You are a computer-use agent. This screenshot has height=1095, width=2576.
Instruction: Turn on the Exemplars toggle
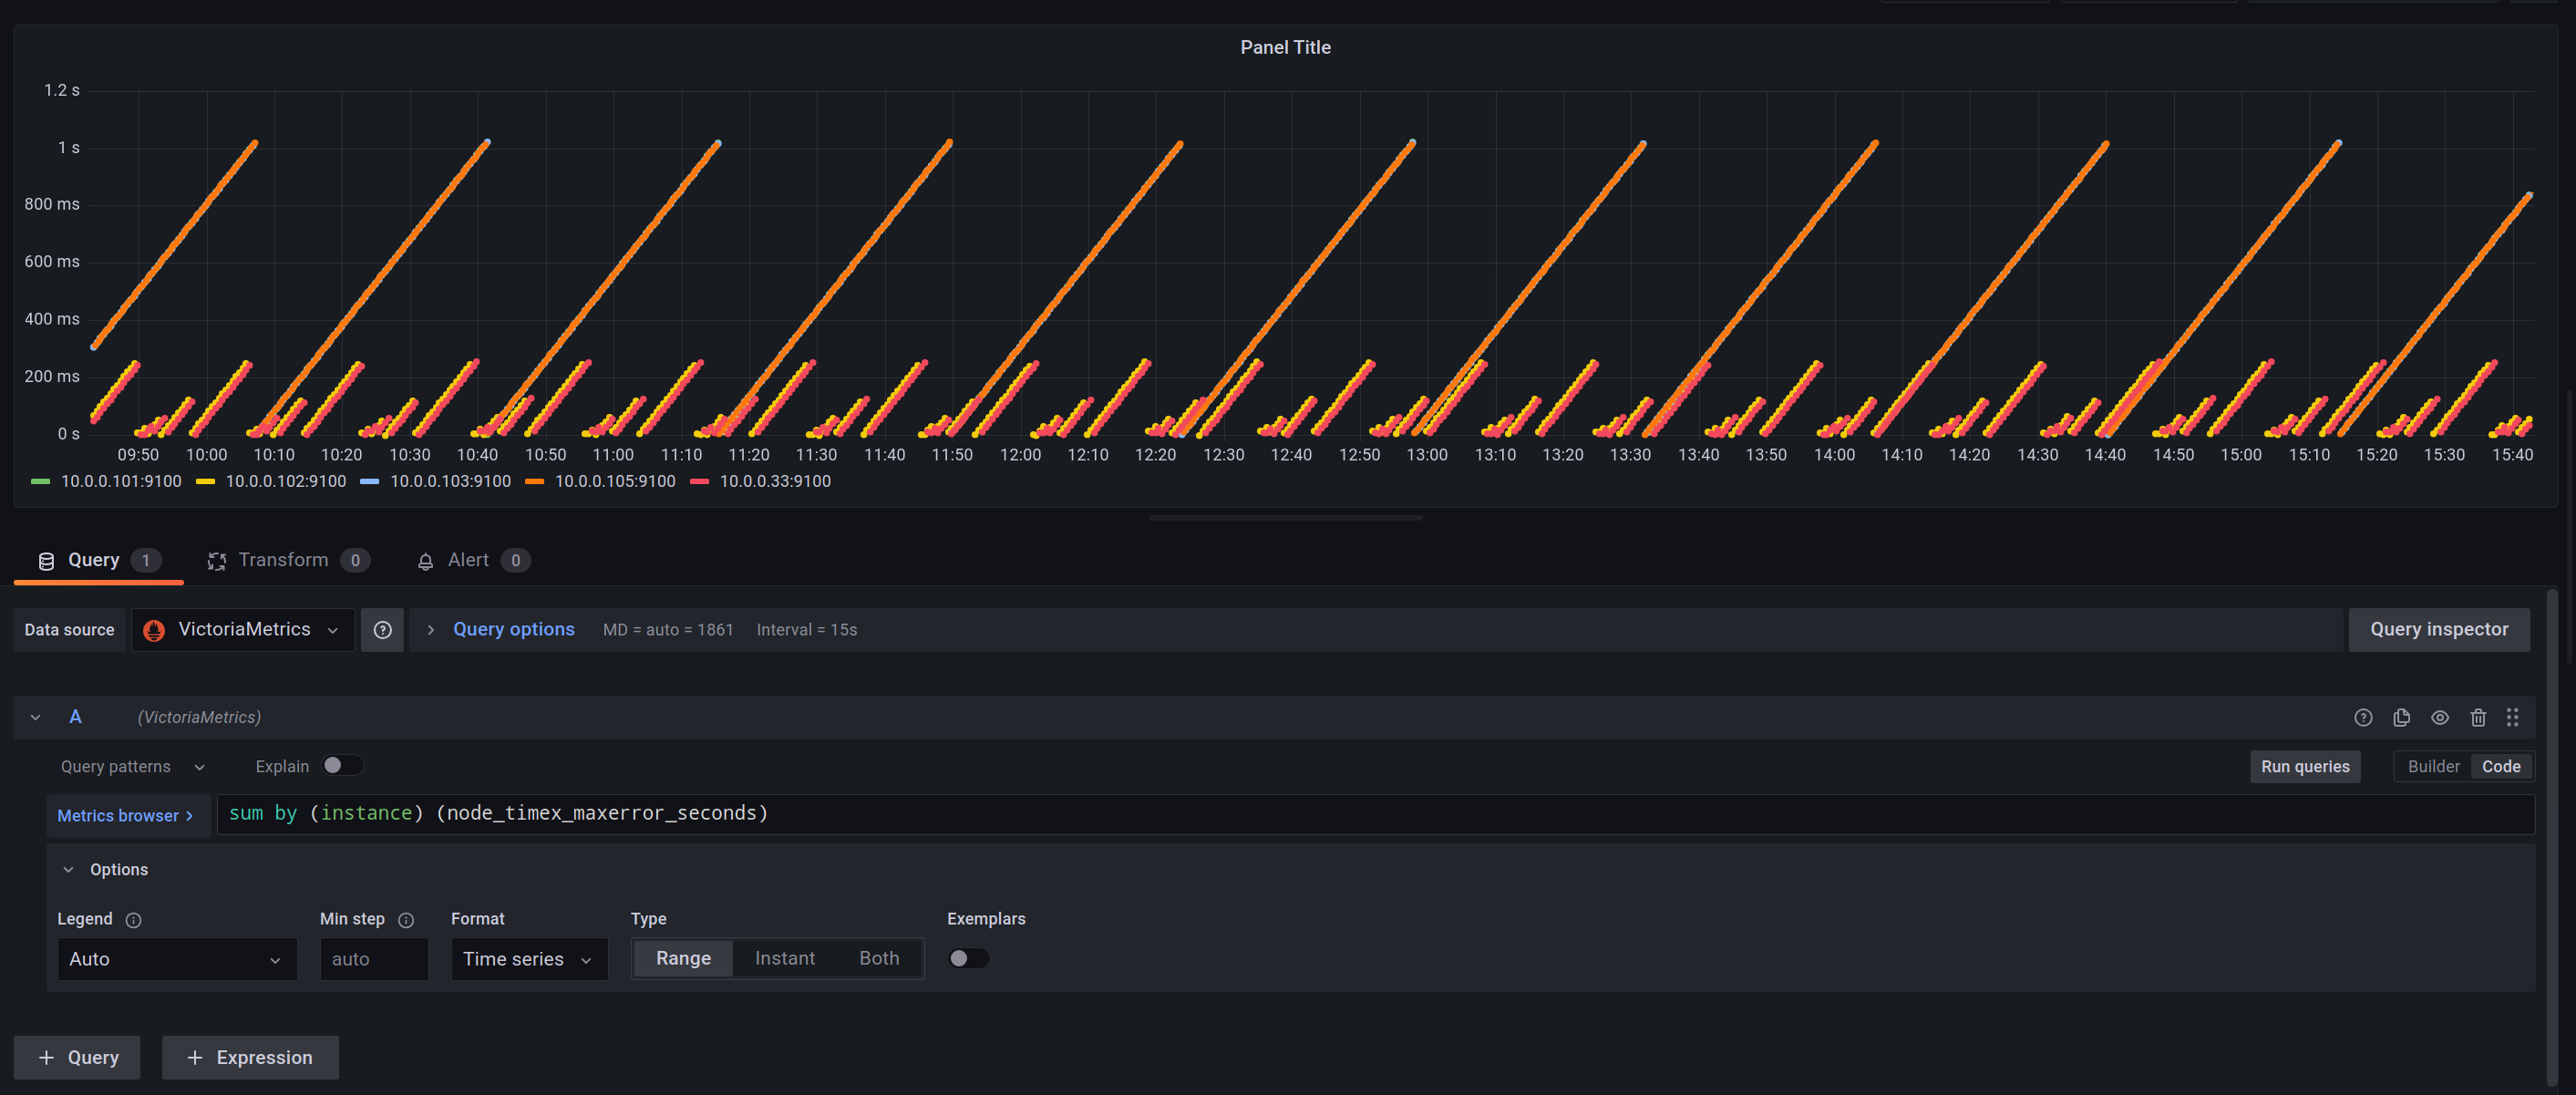coord(967,957)
